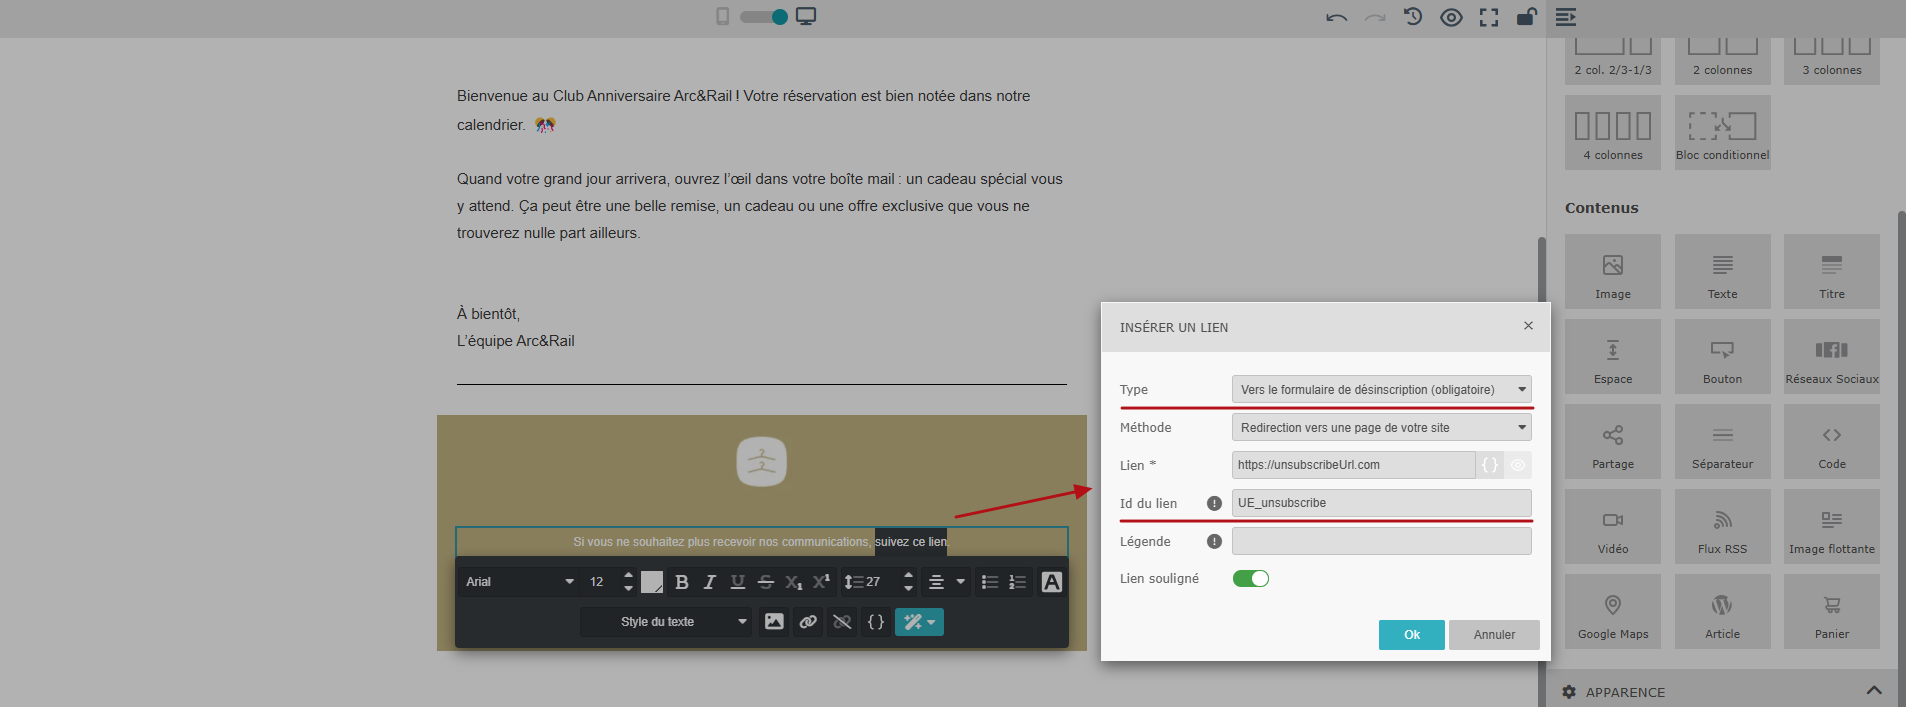Image resolution: width=1906 pixels, height=707 pixels.
Task: Click the curly braces variable icon in toolbar
Action: [876, 622]
